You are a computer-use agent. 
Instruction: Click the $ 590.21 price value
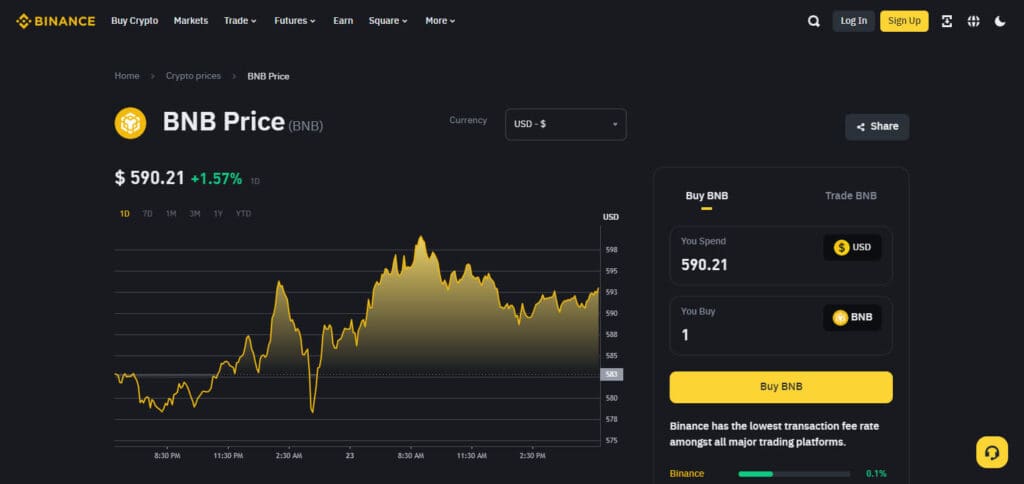[150, 178]
